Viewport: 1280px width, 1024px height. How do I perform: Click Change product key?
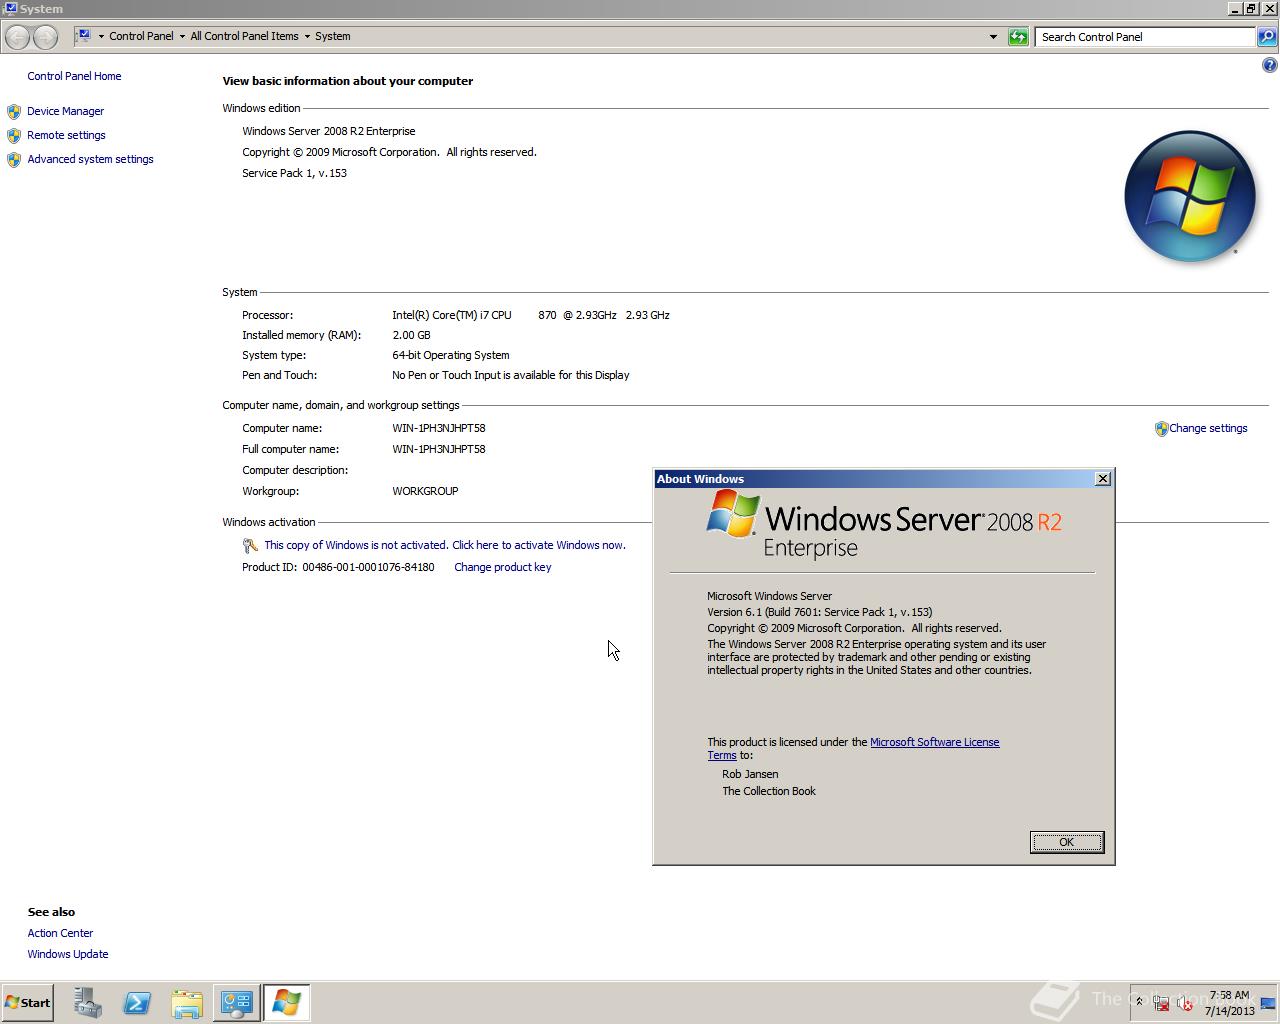click(x=503, y=567)
